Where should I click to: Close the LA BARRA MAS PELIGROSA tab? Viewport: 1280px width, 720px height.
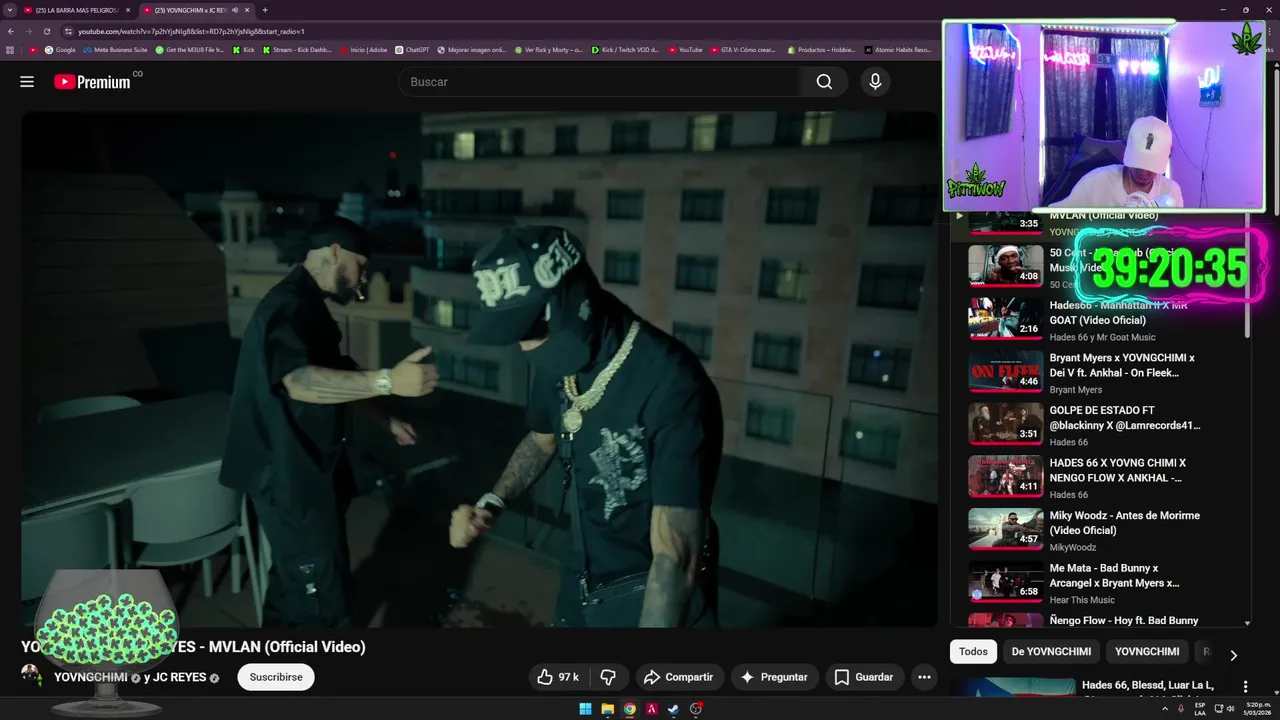127,10
